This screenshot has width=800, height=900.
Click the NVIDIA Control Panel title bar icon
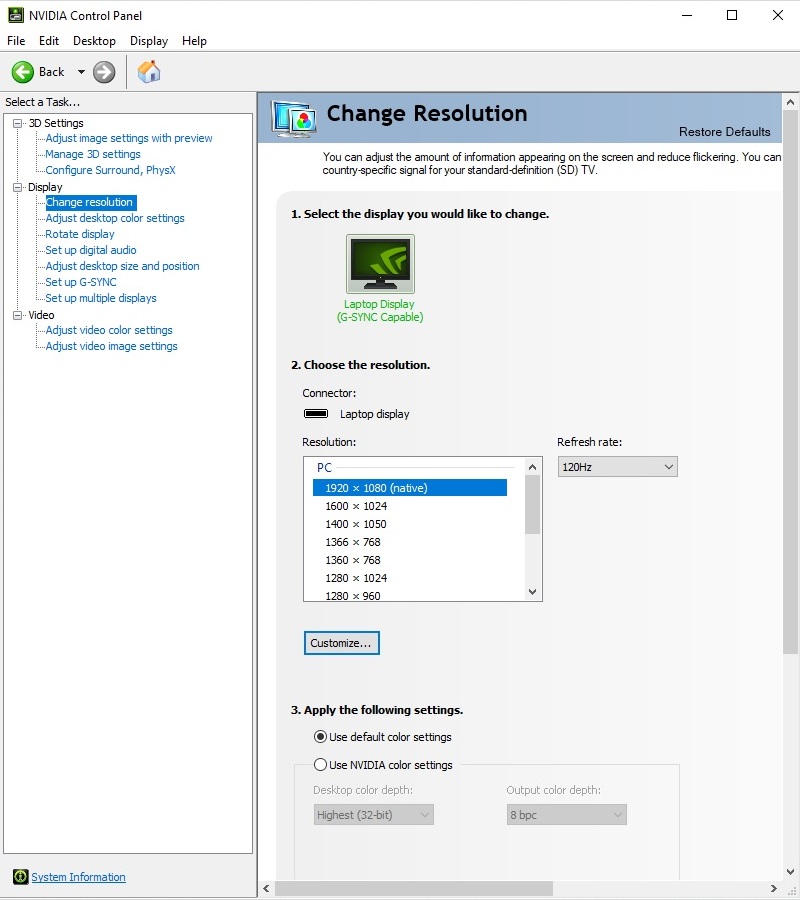click(x=15, y=15)
